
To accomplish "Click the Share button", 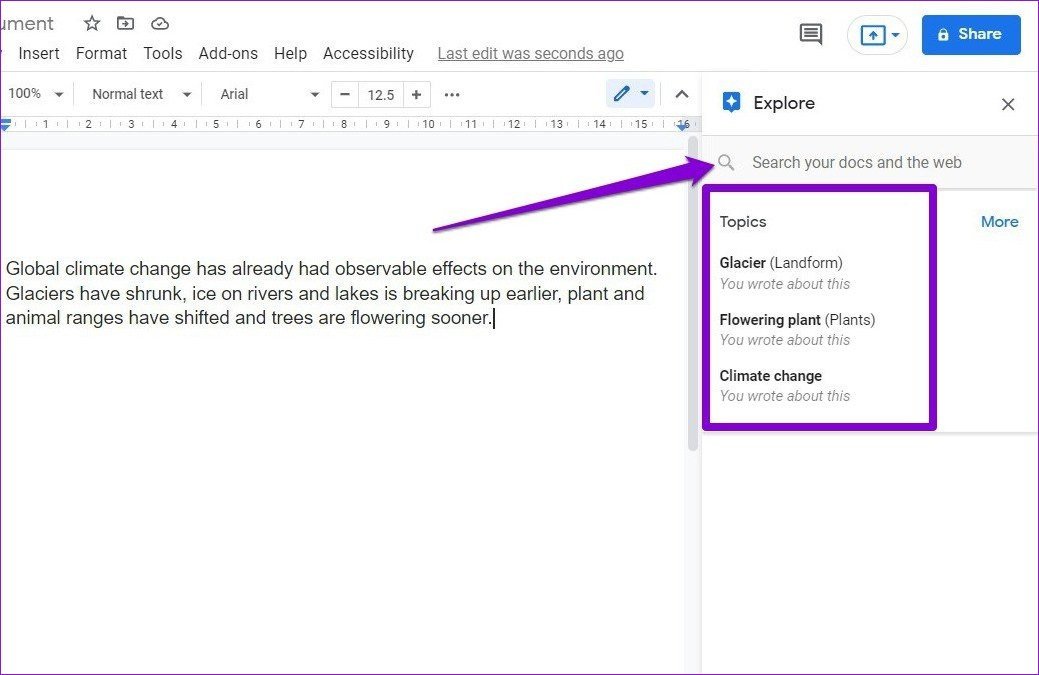I will point(970,34).
